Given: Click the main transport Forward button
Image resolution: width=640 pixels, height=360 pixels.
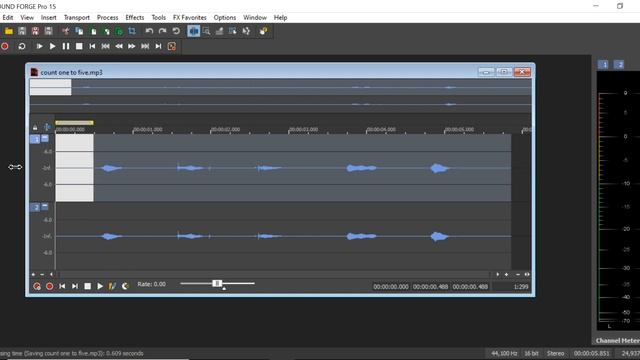Looking at the screenshot, I should pos(131,47).
